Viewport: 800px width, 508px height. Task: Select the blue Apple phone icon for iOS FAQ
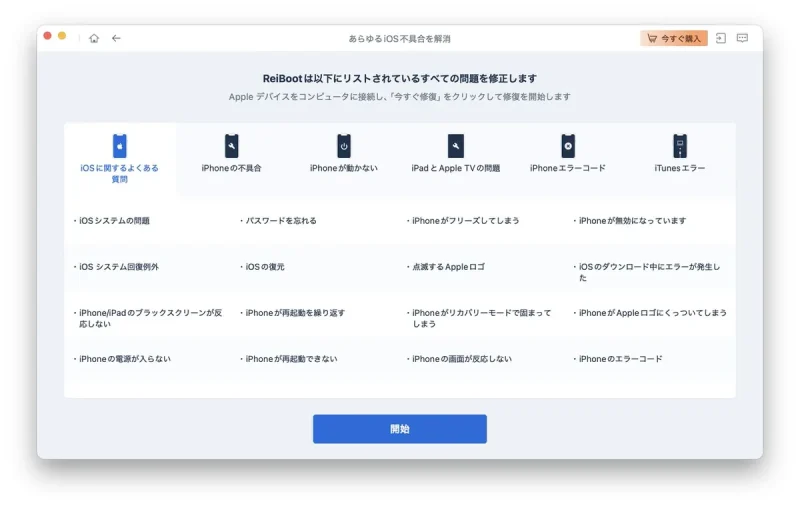coord(119,146)
